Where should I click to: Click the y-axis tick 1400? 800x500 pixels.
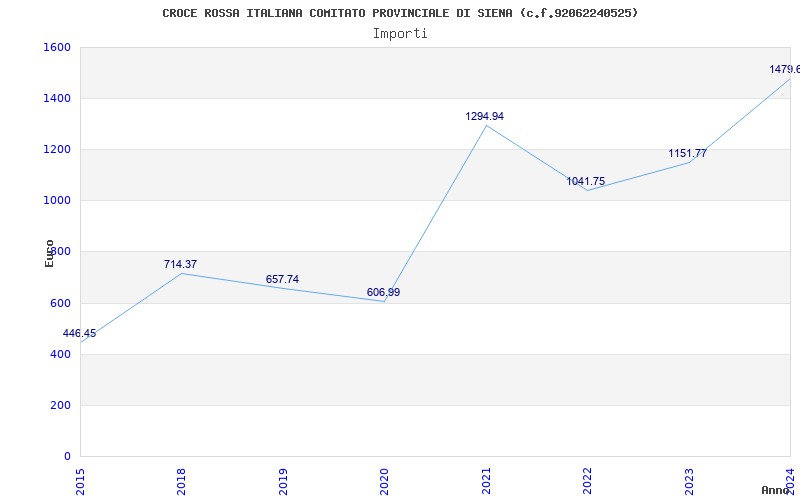(x=57, y=98)
